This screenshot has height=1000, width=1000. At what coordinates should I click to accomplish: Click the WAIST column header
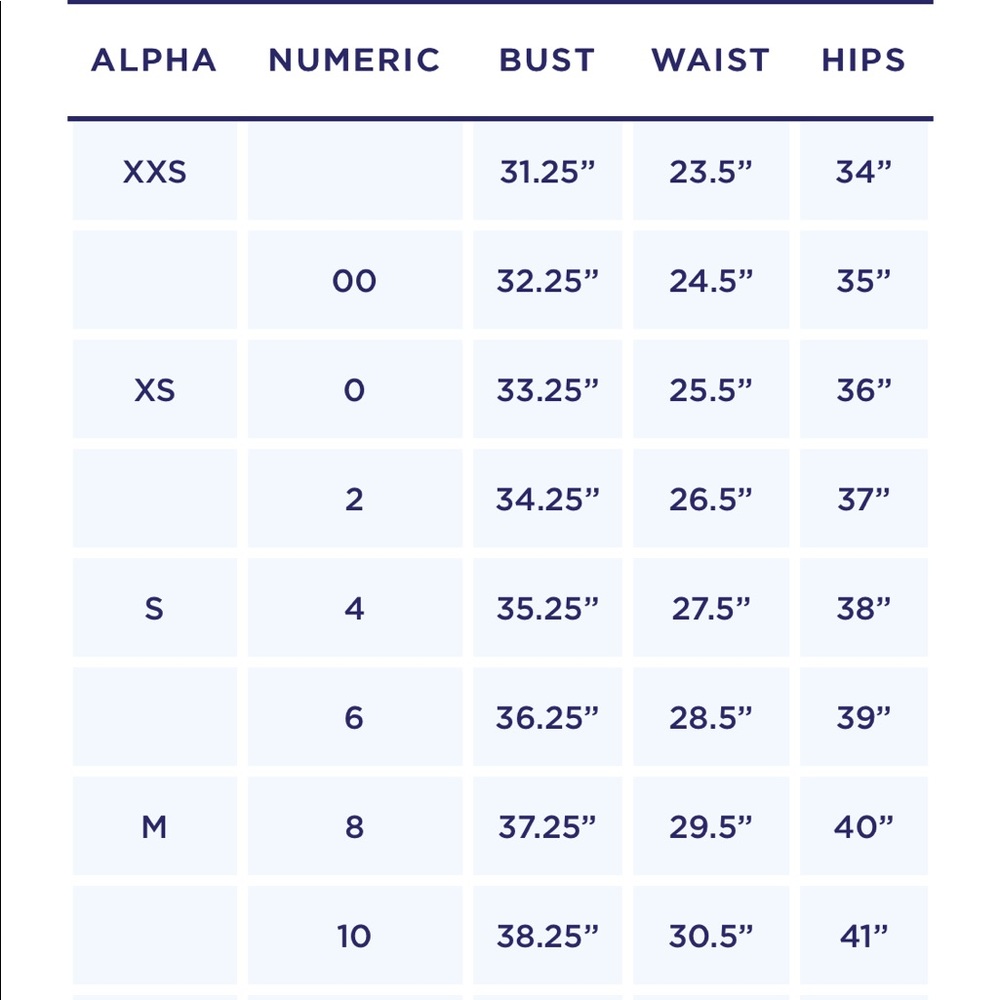coord(710,61)
